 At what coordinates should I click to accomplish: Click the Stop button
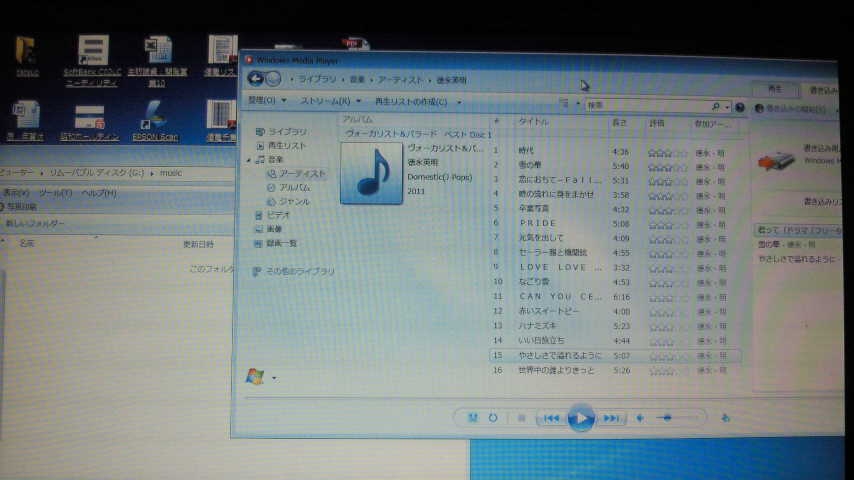521,418
